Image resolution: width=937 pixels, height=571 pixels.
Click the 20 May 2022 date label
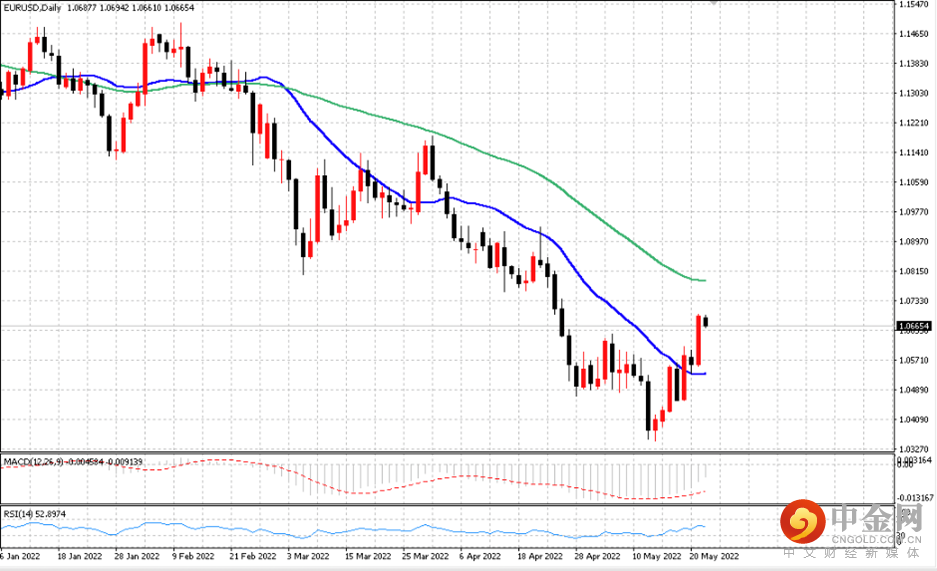tap(714, 556)
